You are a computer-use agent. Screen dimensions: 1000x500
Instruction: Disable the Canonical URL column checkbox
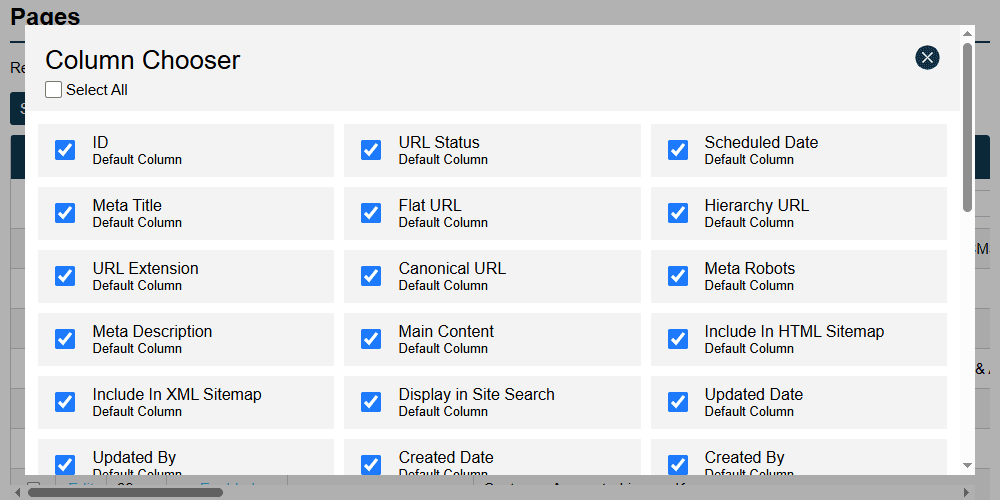pos(371,276)
